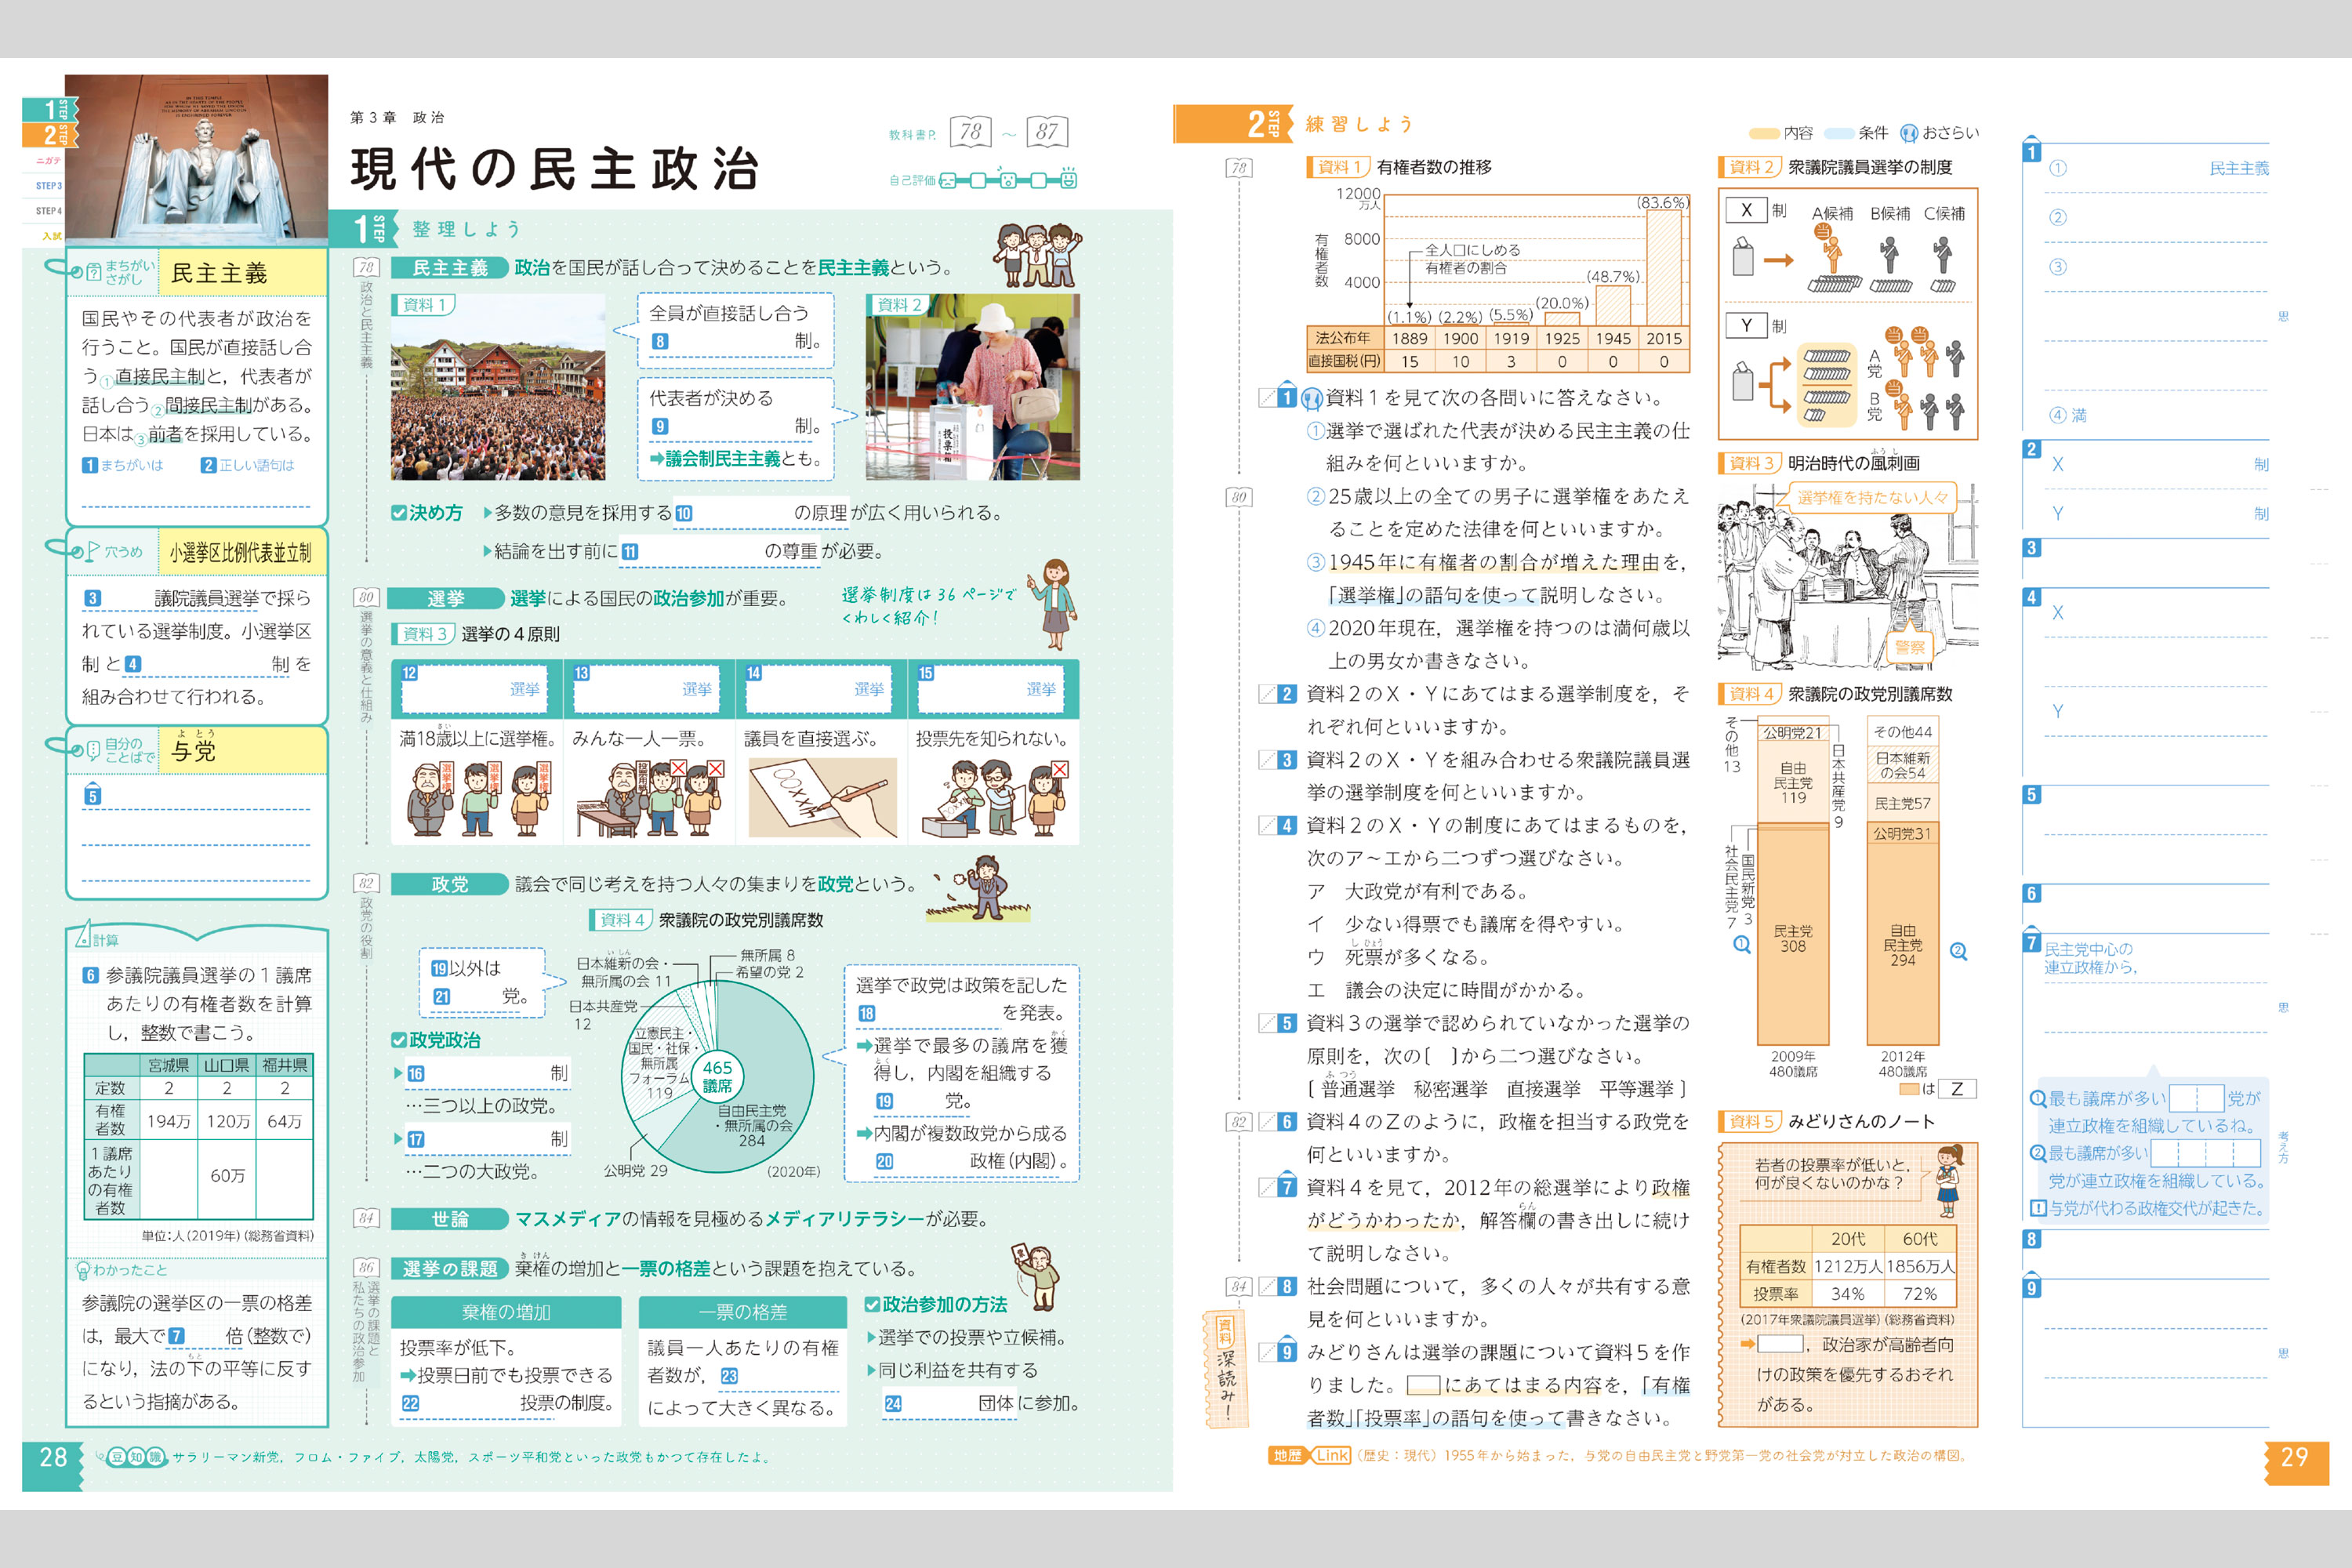Open the 資料2 woman voting photo
Screen dimensions: 2352x1568
(x=972, y=387)
